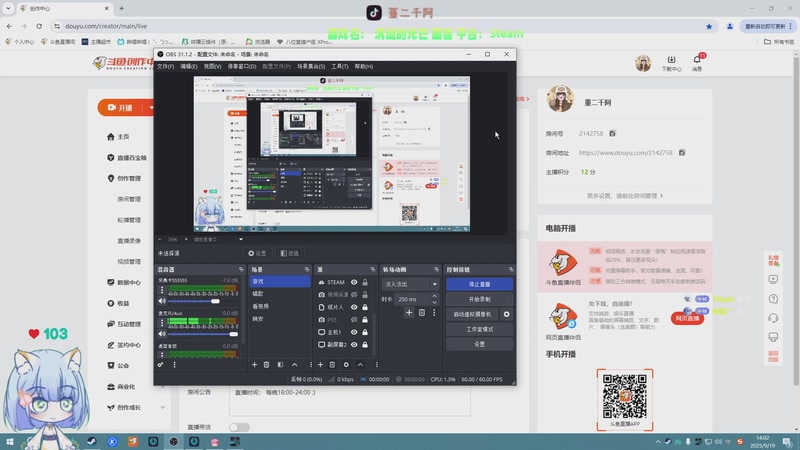The height and width of the screenshot is (450, 800).
Task: Click red 网页直播 button
Action: point(687,318)
